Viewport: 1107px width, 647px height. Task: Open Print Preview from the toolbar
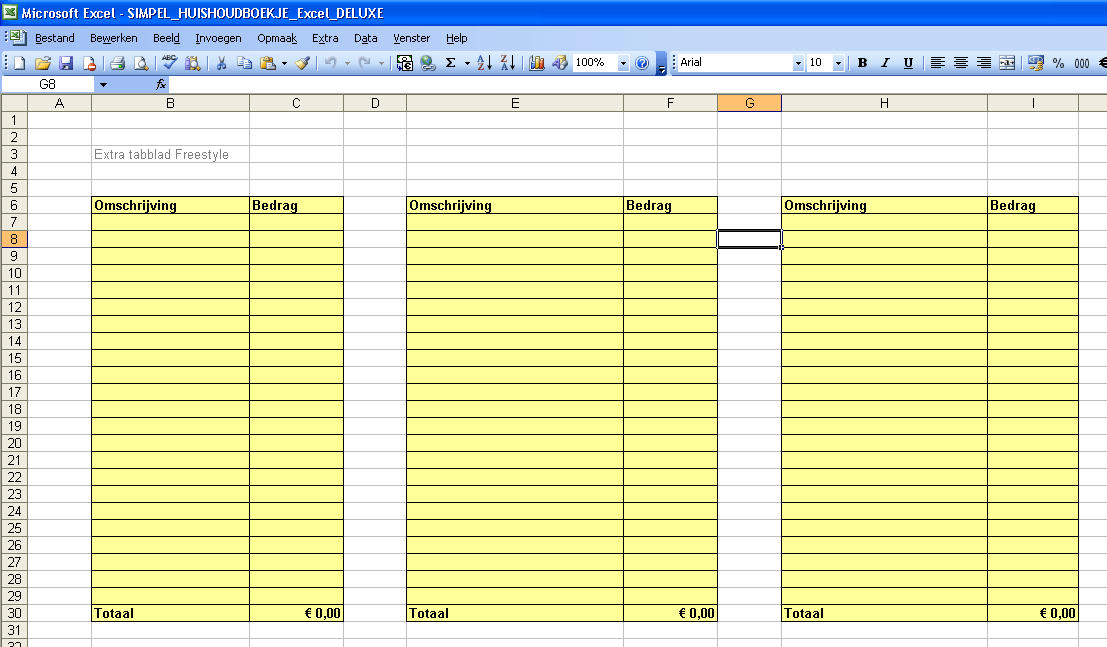coord(141,63)
